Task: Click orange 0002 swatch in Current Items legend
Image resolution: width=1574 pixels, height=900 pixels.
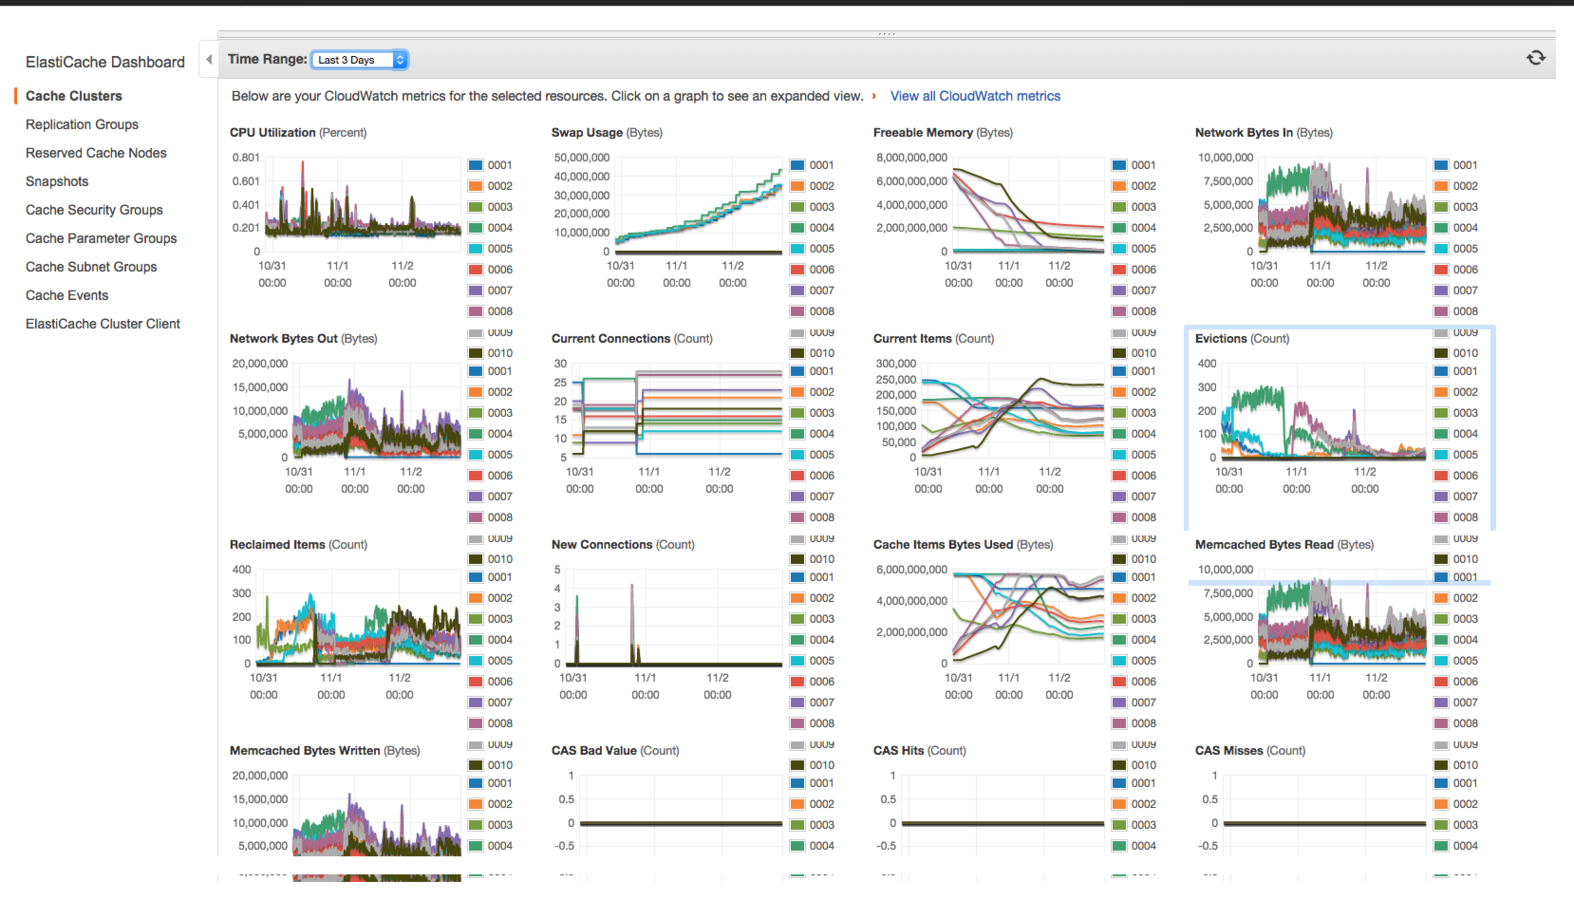Action: pos(1120,392)
